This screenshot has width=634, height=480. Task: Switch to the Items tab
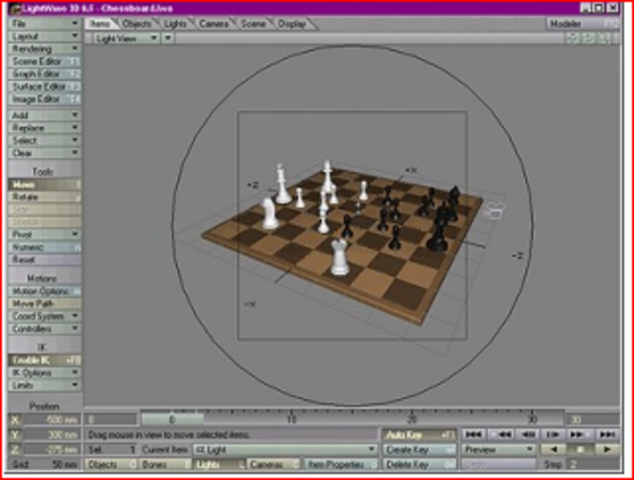coord(99,24)
